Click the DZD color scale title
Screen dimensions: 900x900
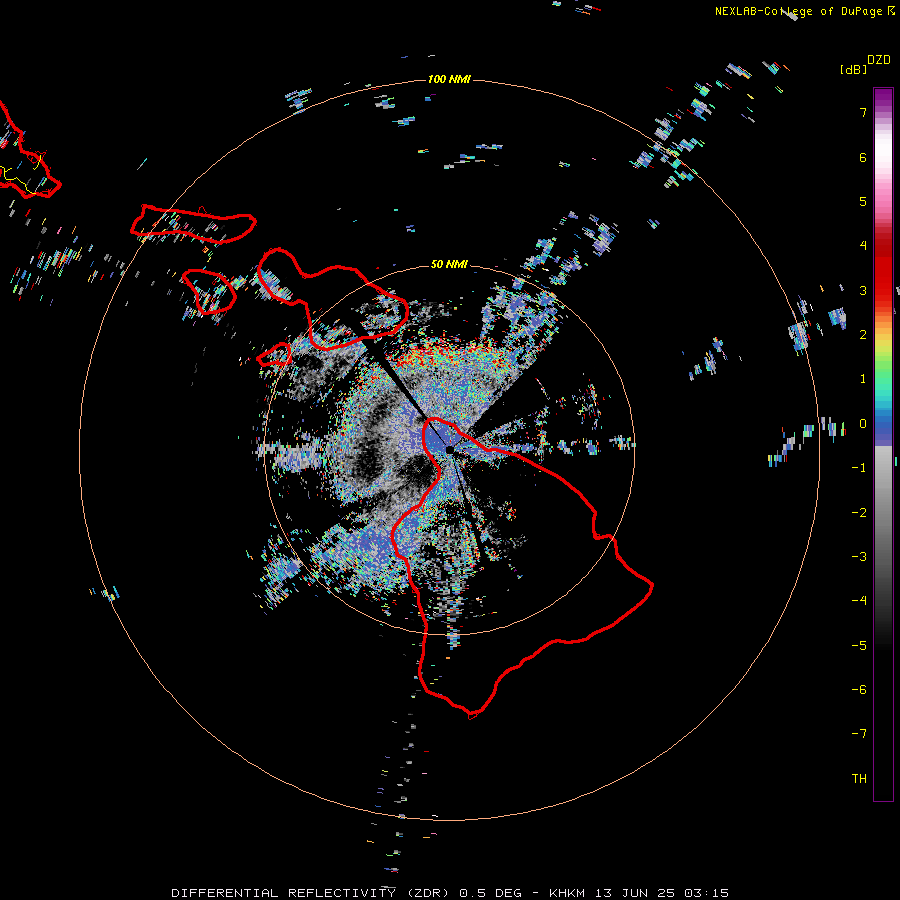[x=879, y=60]
